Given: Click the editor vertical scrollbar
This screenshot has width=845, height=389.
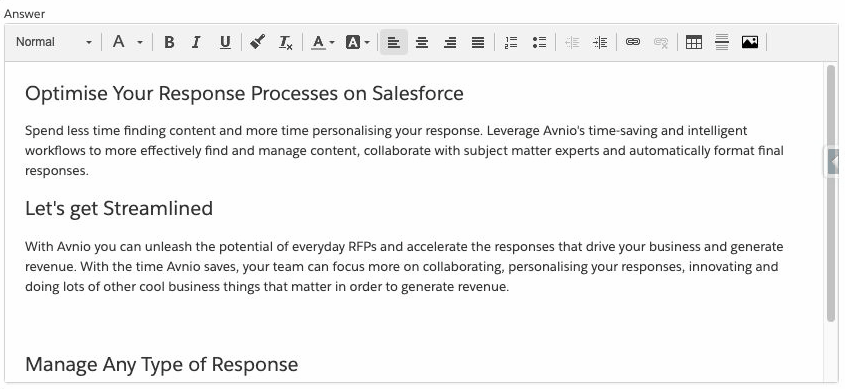Looking at the screenshot, I should tap(830, 194).
